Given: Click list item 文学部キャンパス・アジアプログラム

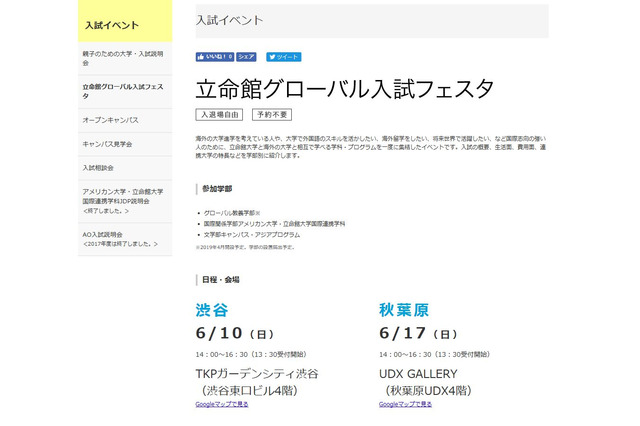Looking at the screenshot, I should (252, 235).
